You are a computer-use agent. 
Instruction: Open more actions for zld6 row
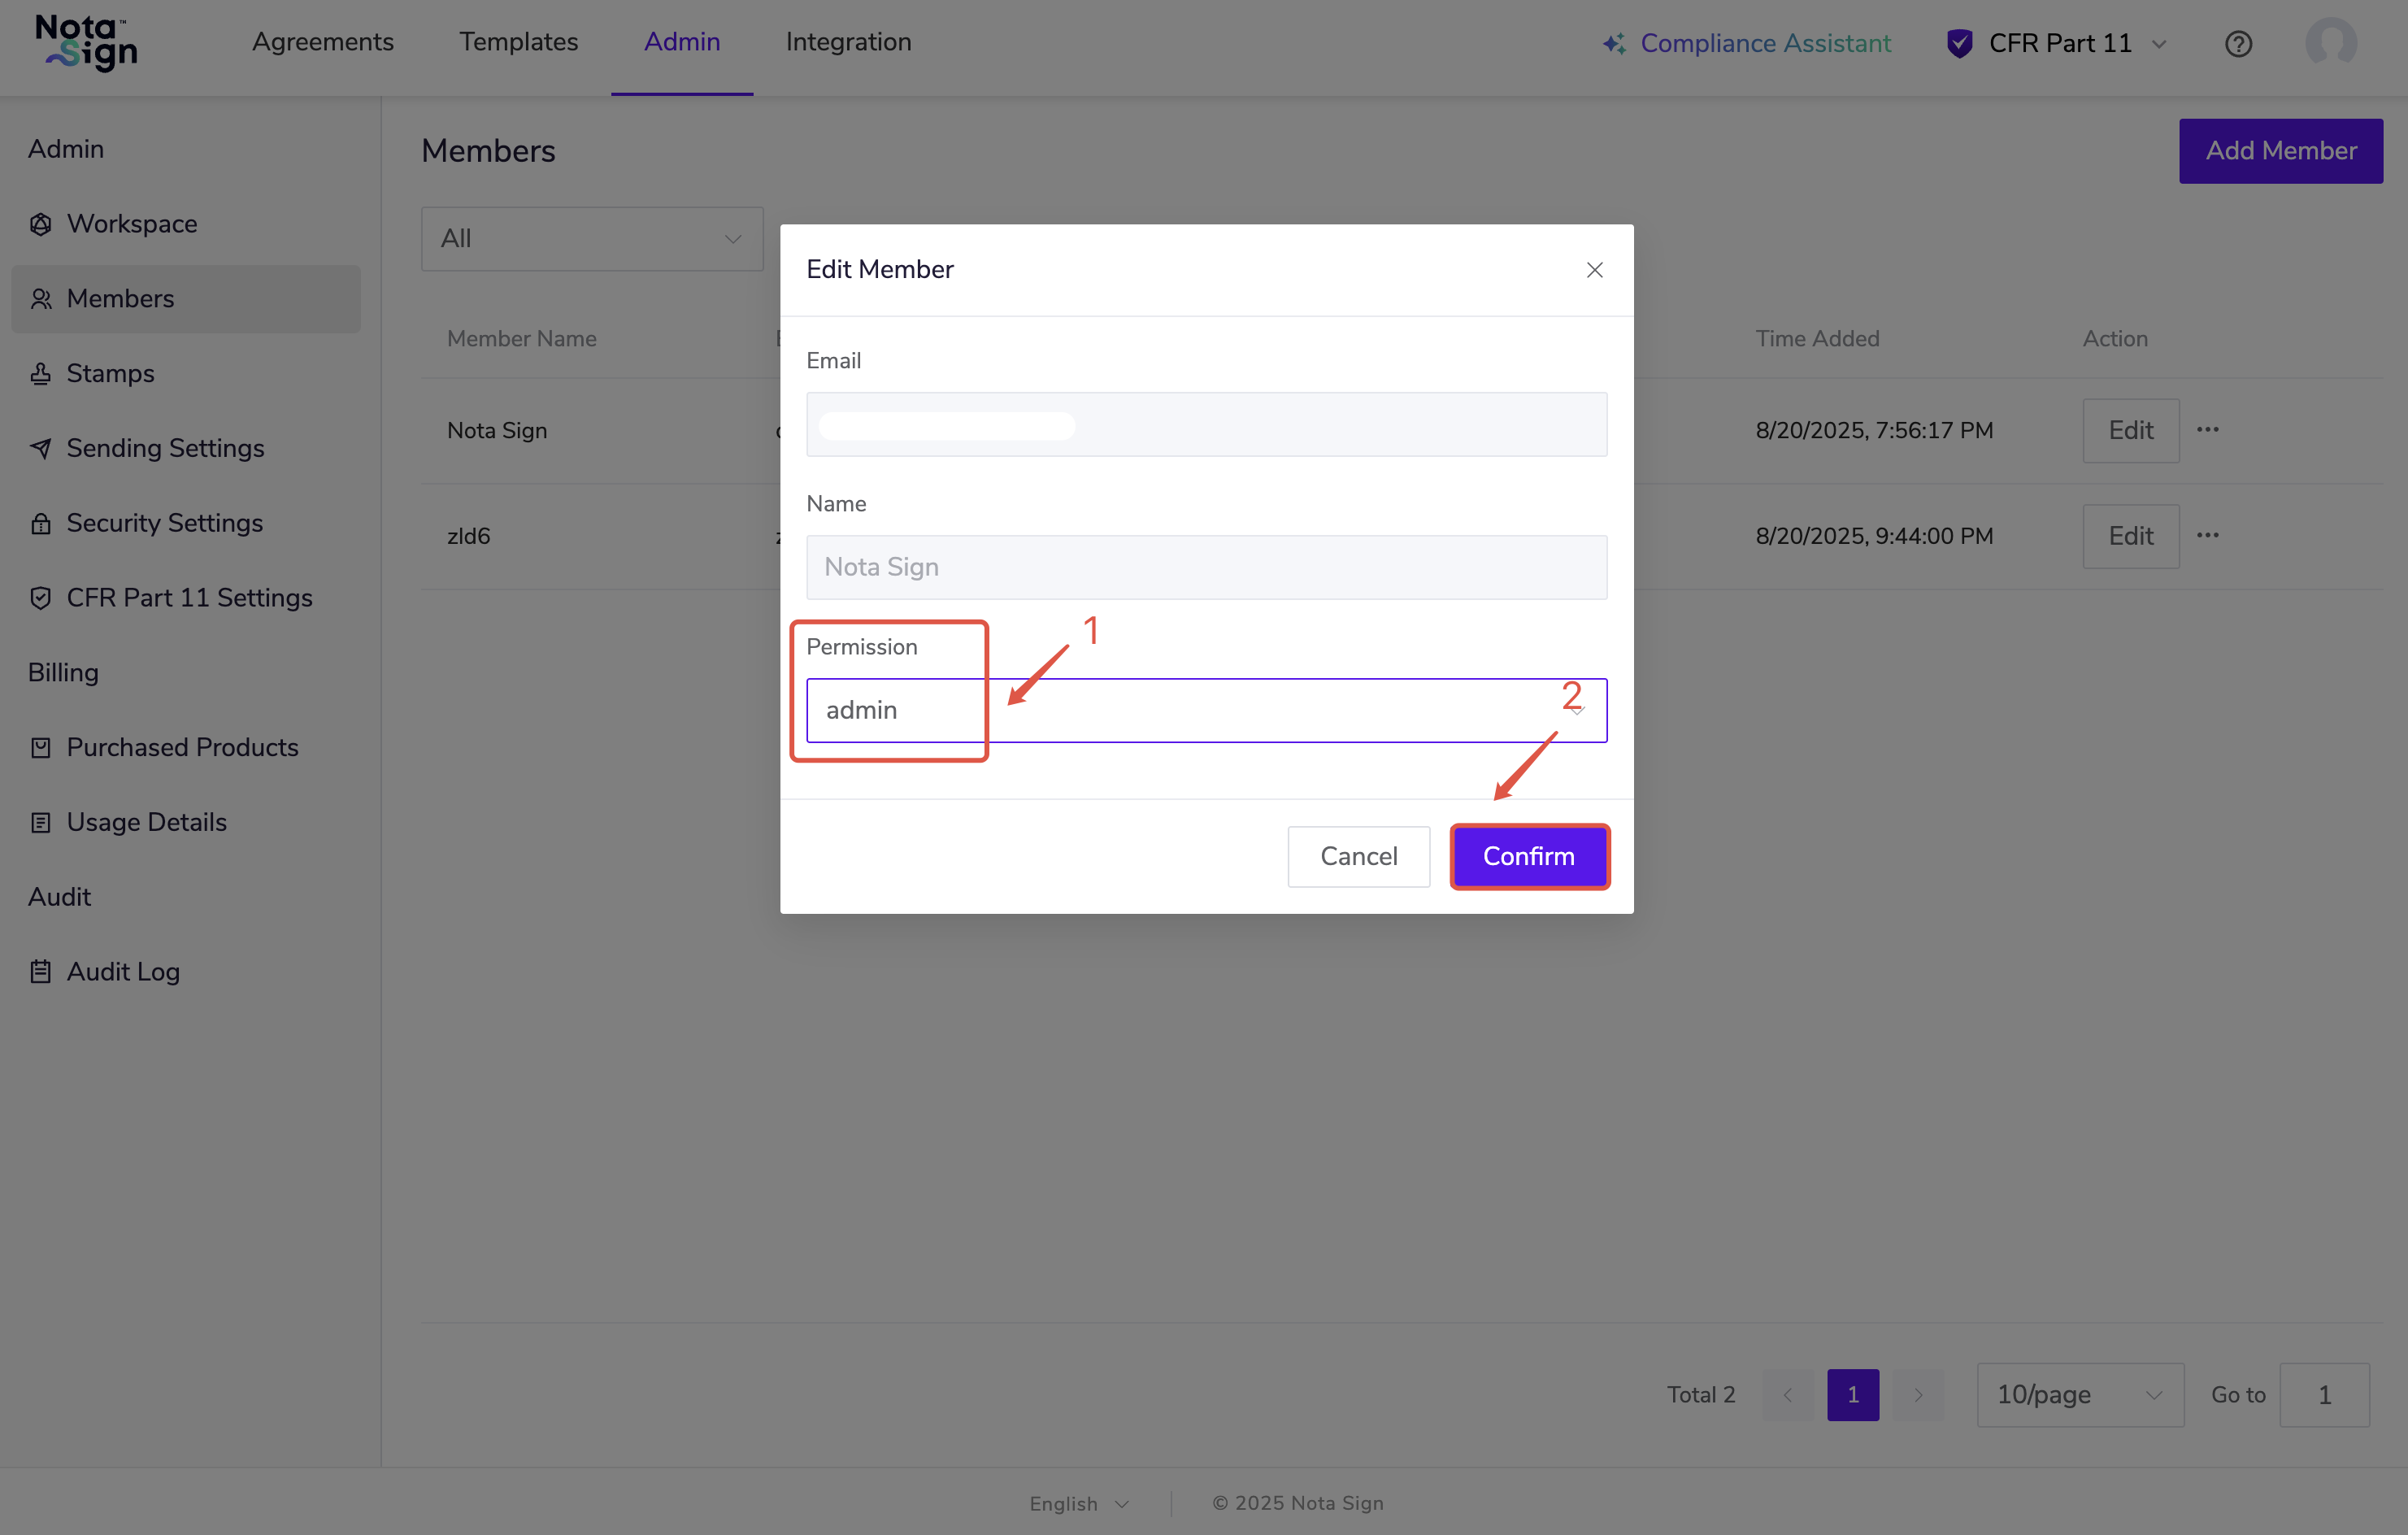(x=2208, y=535)
